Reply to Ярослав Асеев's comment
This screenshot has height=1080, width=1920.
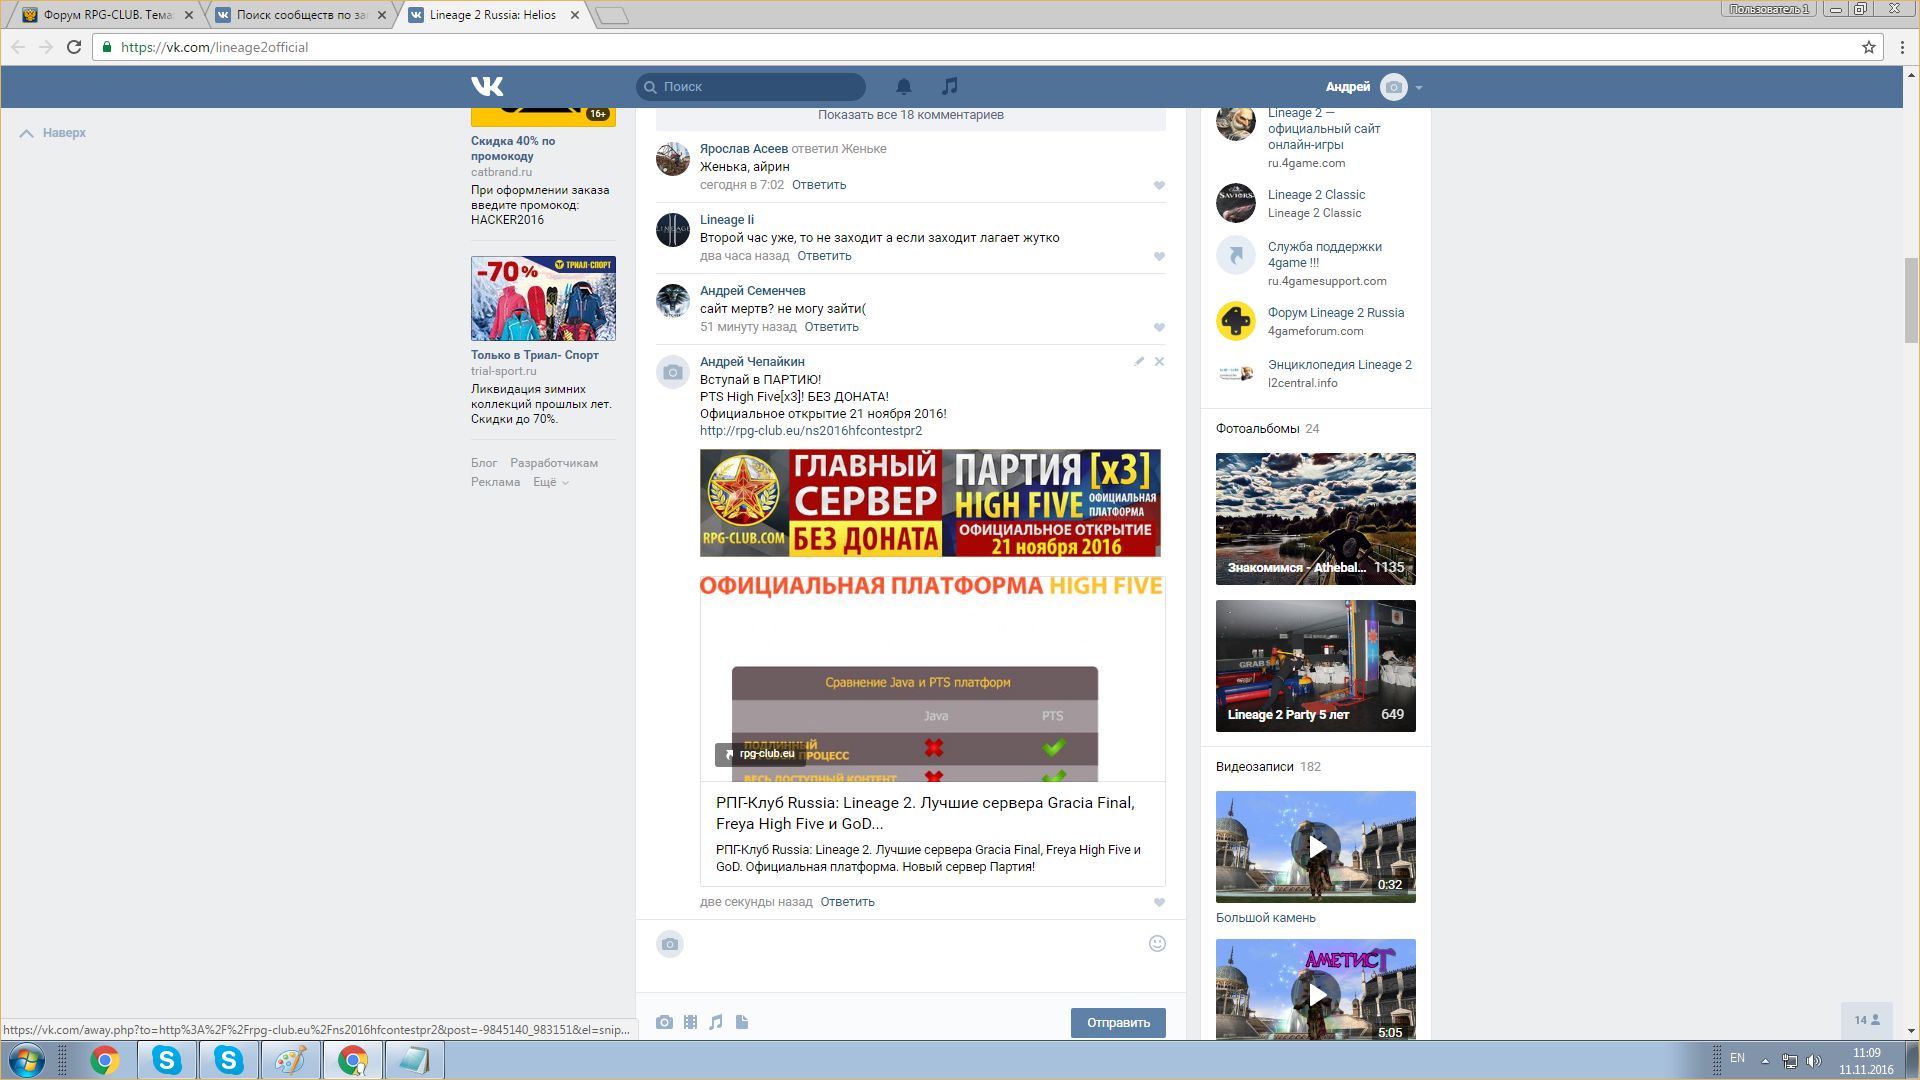tap(818, 185)
